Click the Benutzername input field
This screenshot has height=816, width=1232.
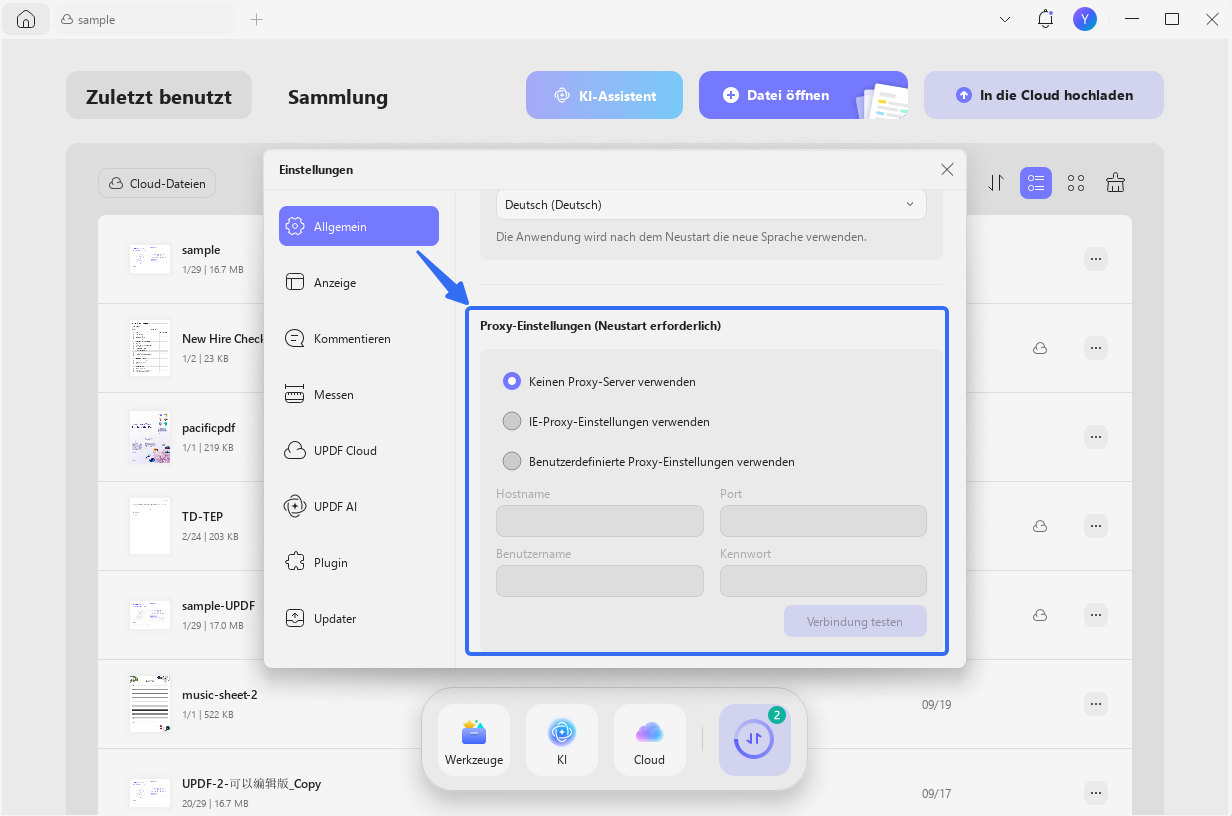(x=600, y=581)
